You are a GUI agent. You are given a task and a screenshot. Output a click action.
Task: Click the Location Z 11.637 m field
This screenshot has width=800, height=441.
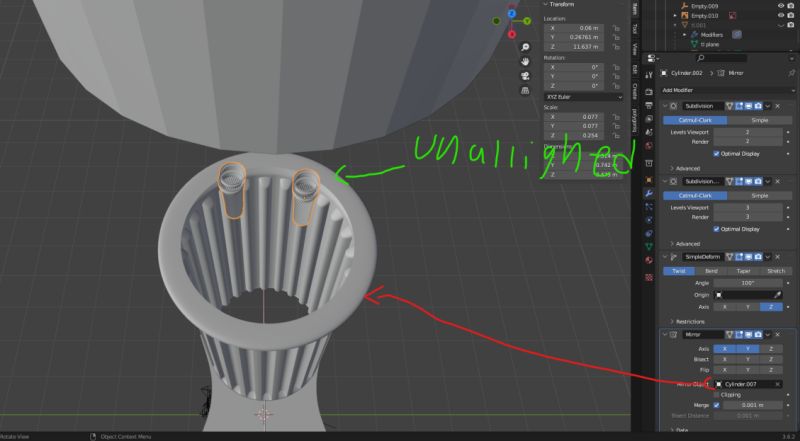(574, 46)
